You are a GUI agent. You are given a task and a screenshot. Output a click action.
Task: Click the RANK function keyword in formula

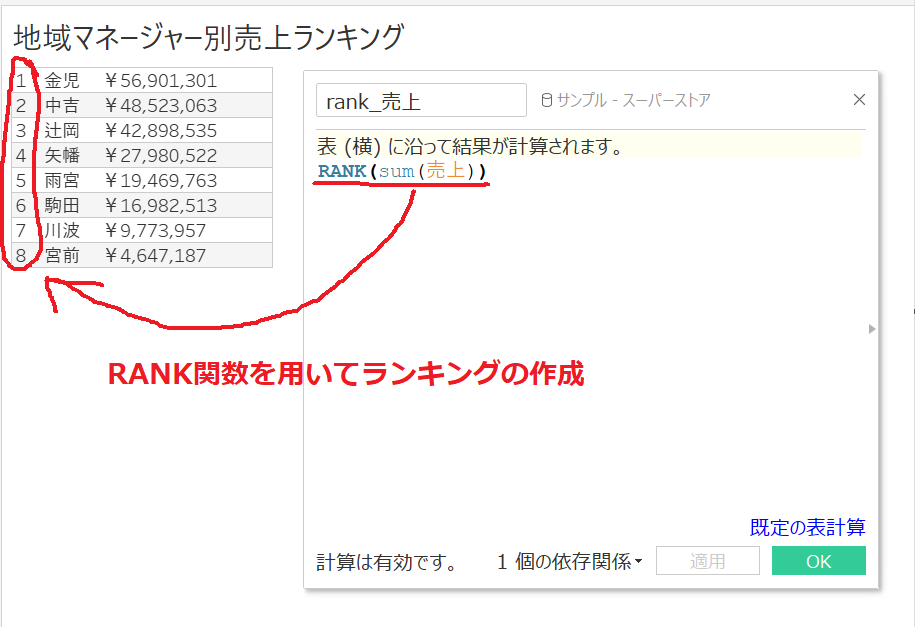click(x=342, y=171)
